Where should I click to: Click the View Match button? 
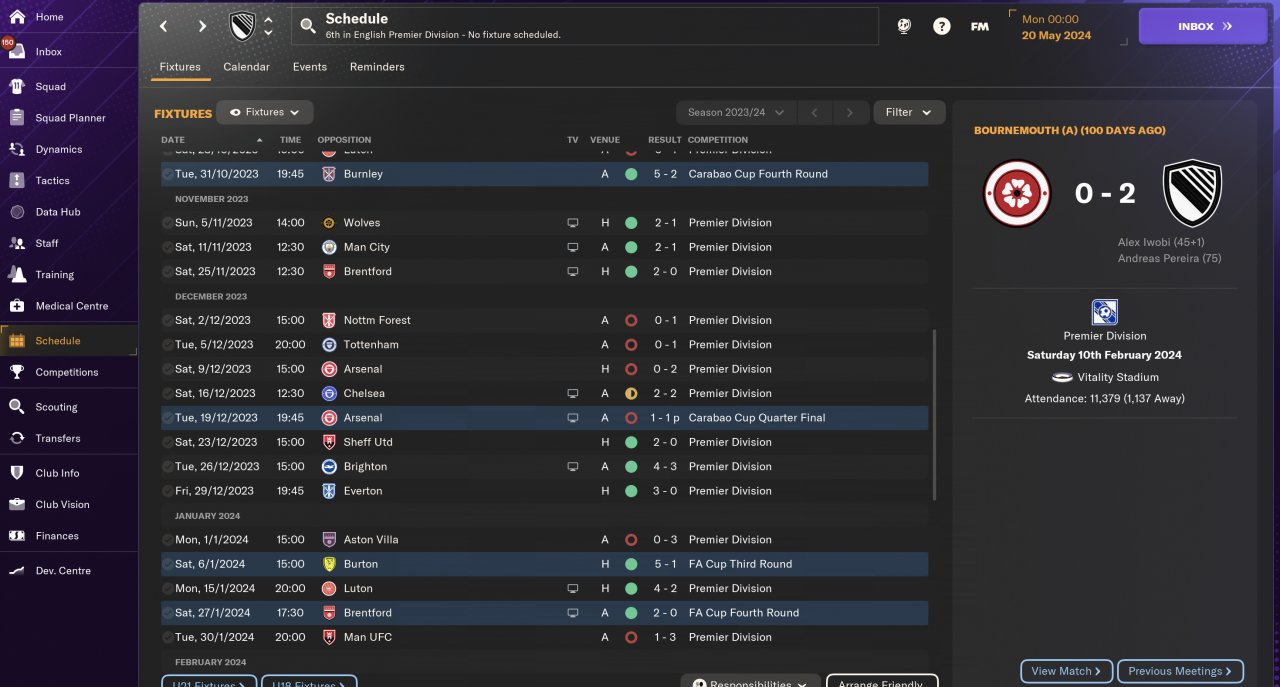1066,671
